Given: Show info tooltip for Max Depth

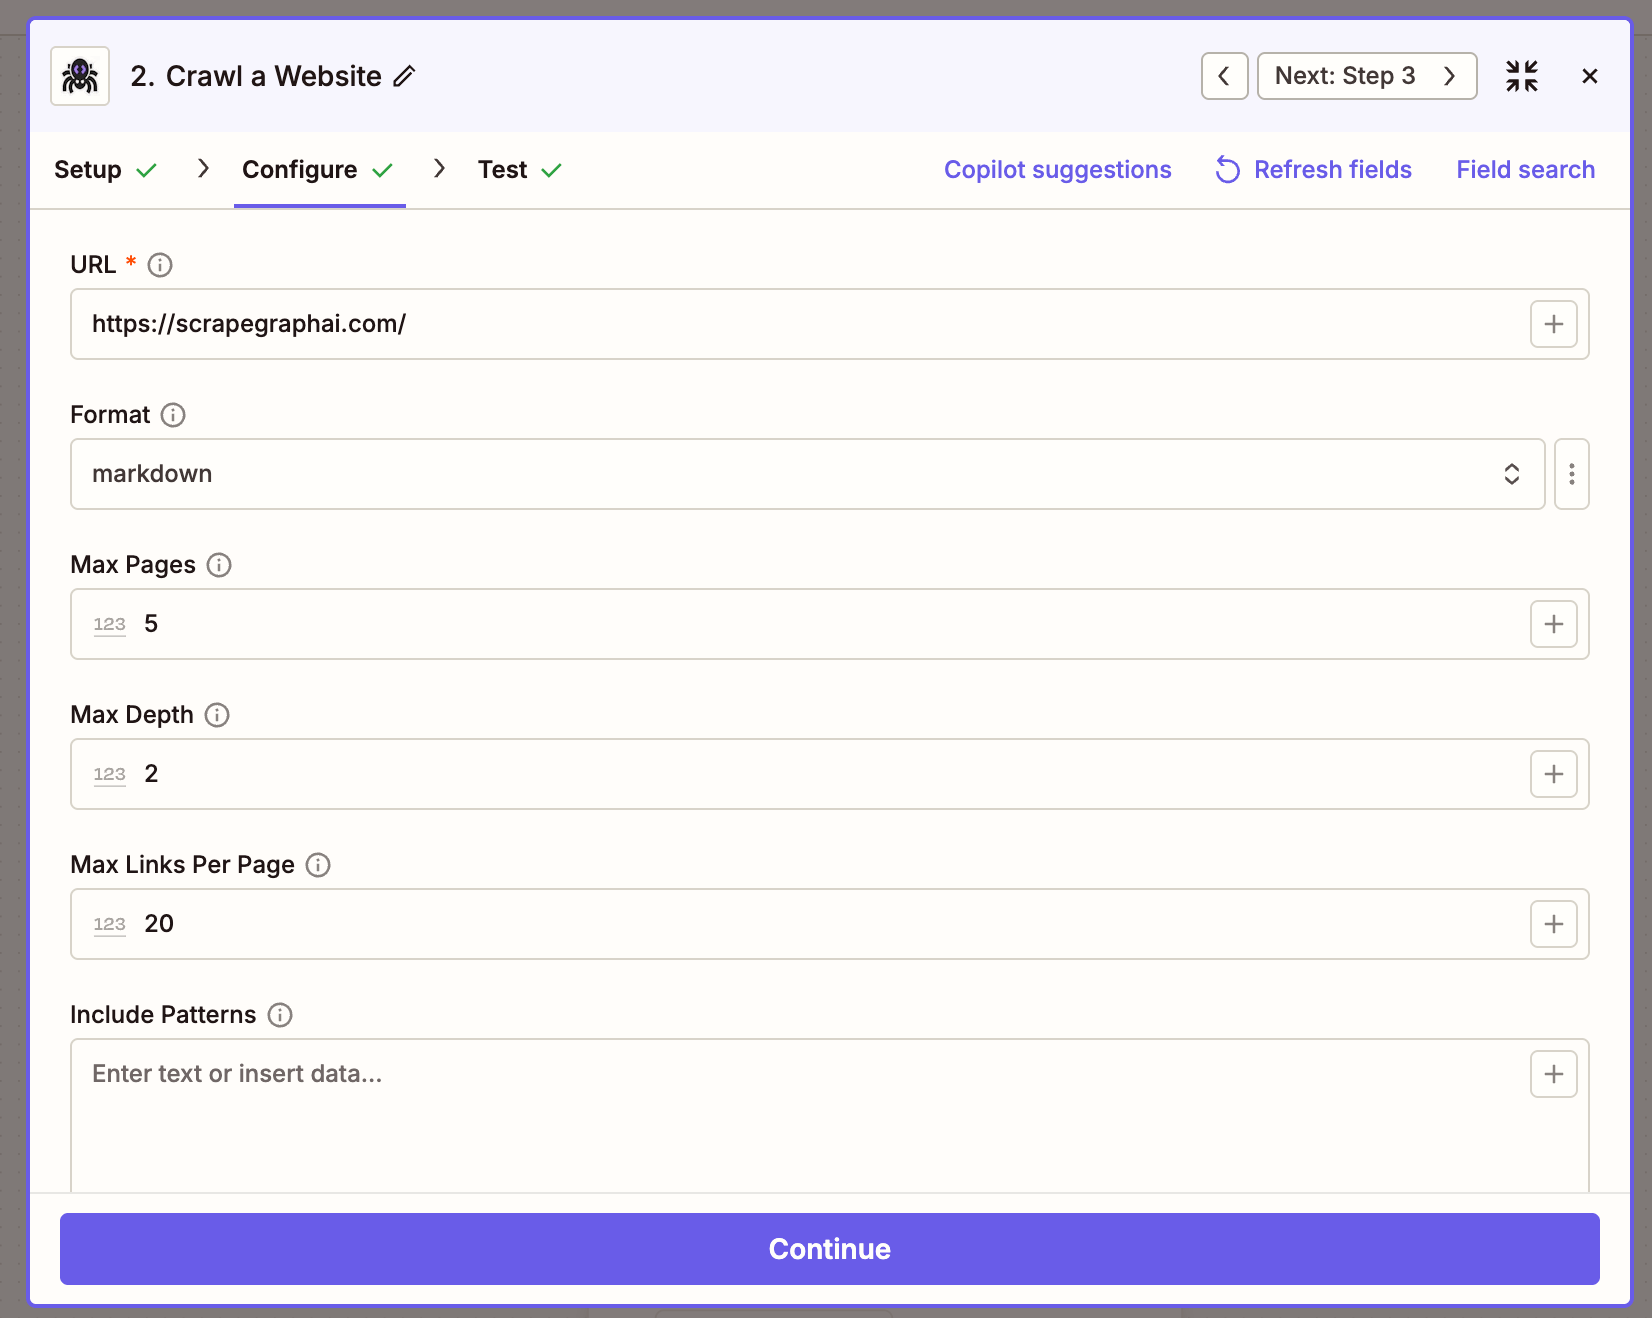Looking at the screenshot, I should [x=217, y=715].
